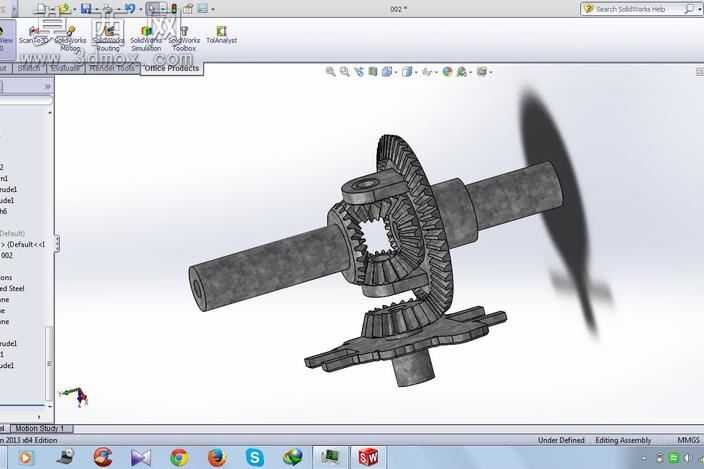Click the Open file icon
This screenshot has width=704, height=469.
(x=64, y=9)
